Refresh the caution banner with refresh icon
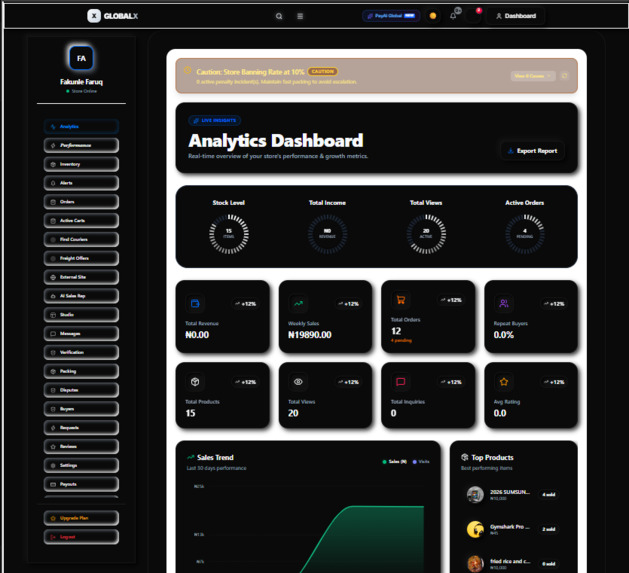The height and width of the screenshot is (573, 629). (564, 76)
